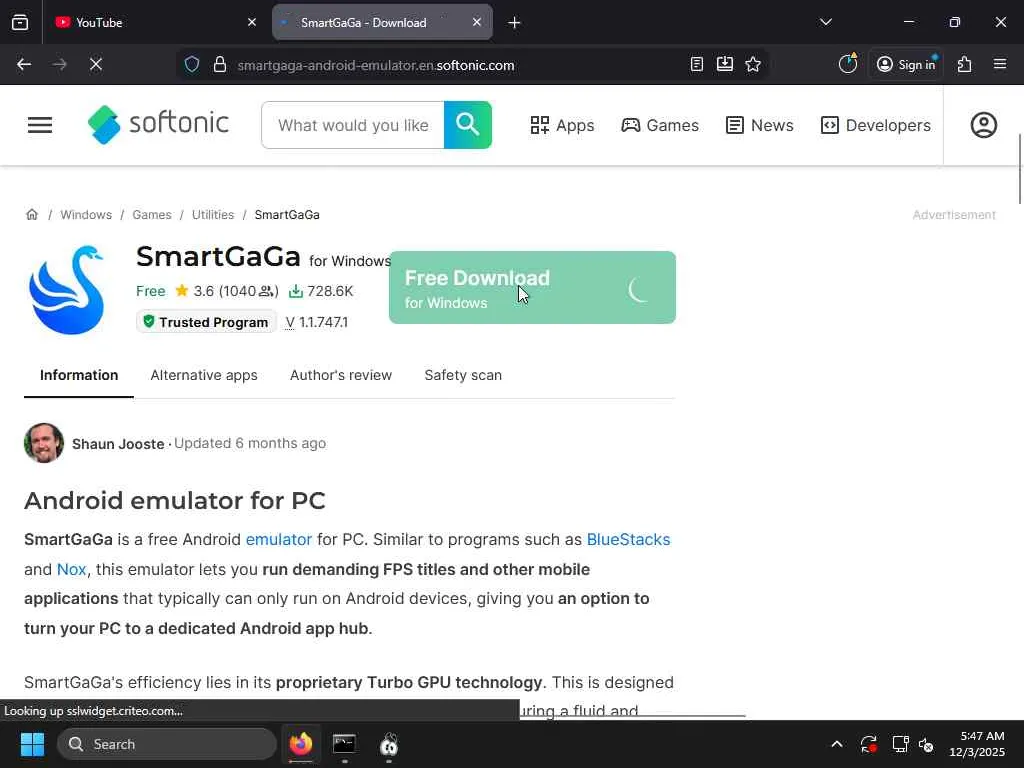Viewport: 1024px width, 768px height.
Task: Open Softonic user profile icon
Action: [984, 125]
